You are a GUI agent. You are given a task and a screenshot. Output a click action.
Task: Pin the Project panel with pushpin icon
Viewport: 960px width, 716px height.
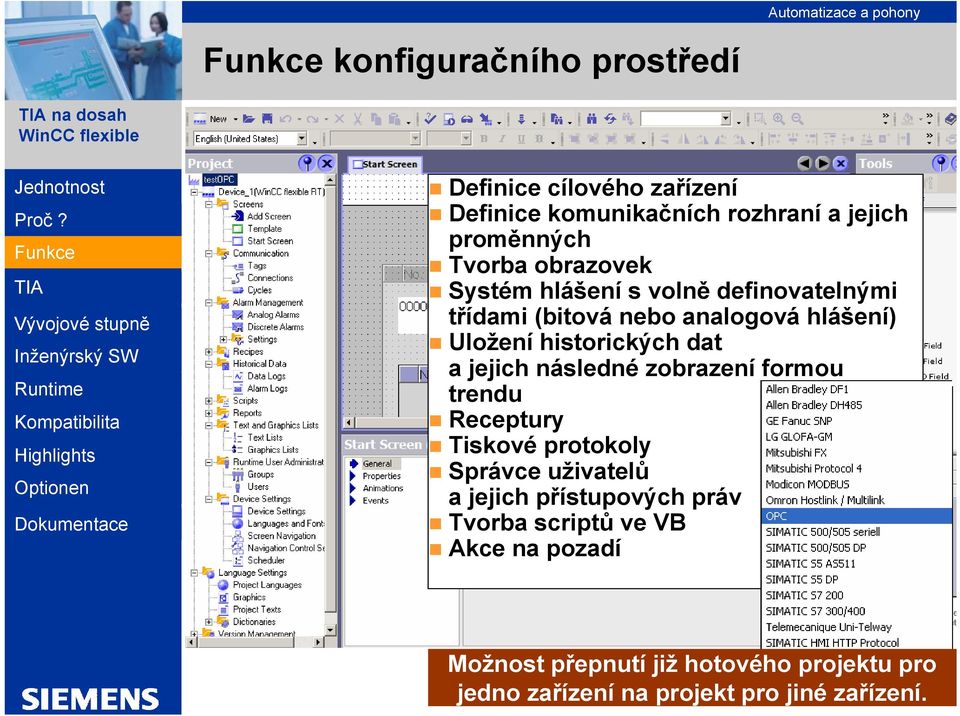(307, 163)
